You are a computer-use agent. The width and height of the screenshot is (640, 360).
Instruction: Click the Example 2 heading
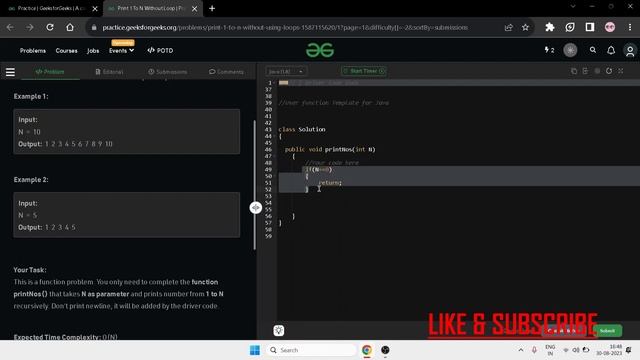coord(31,180)
